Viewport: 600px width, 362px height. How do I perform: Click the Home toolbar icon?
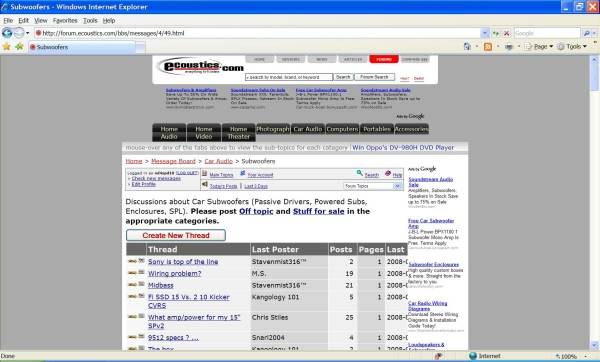pyautogui.click(x=467, y=47)
